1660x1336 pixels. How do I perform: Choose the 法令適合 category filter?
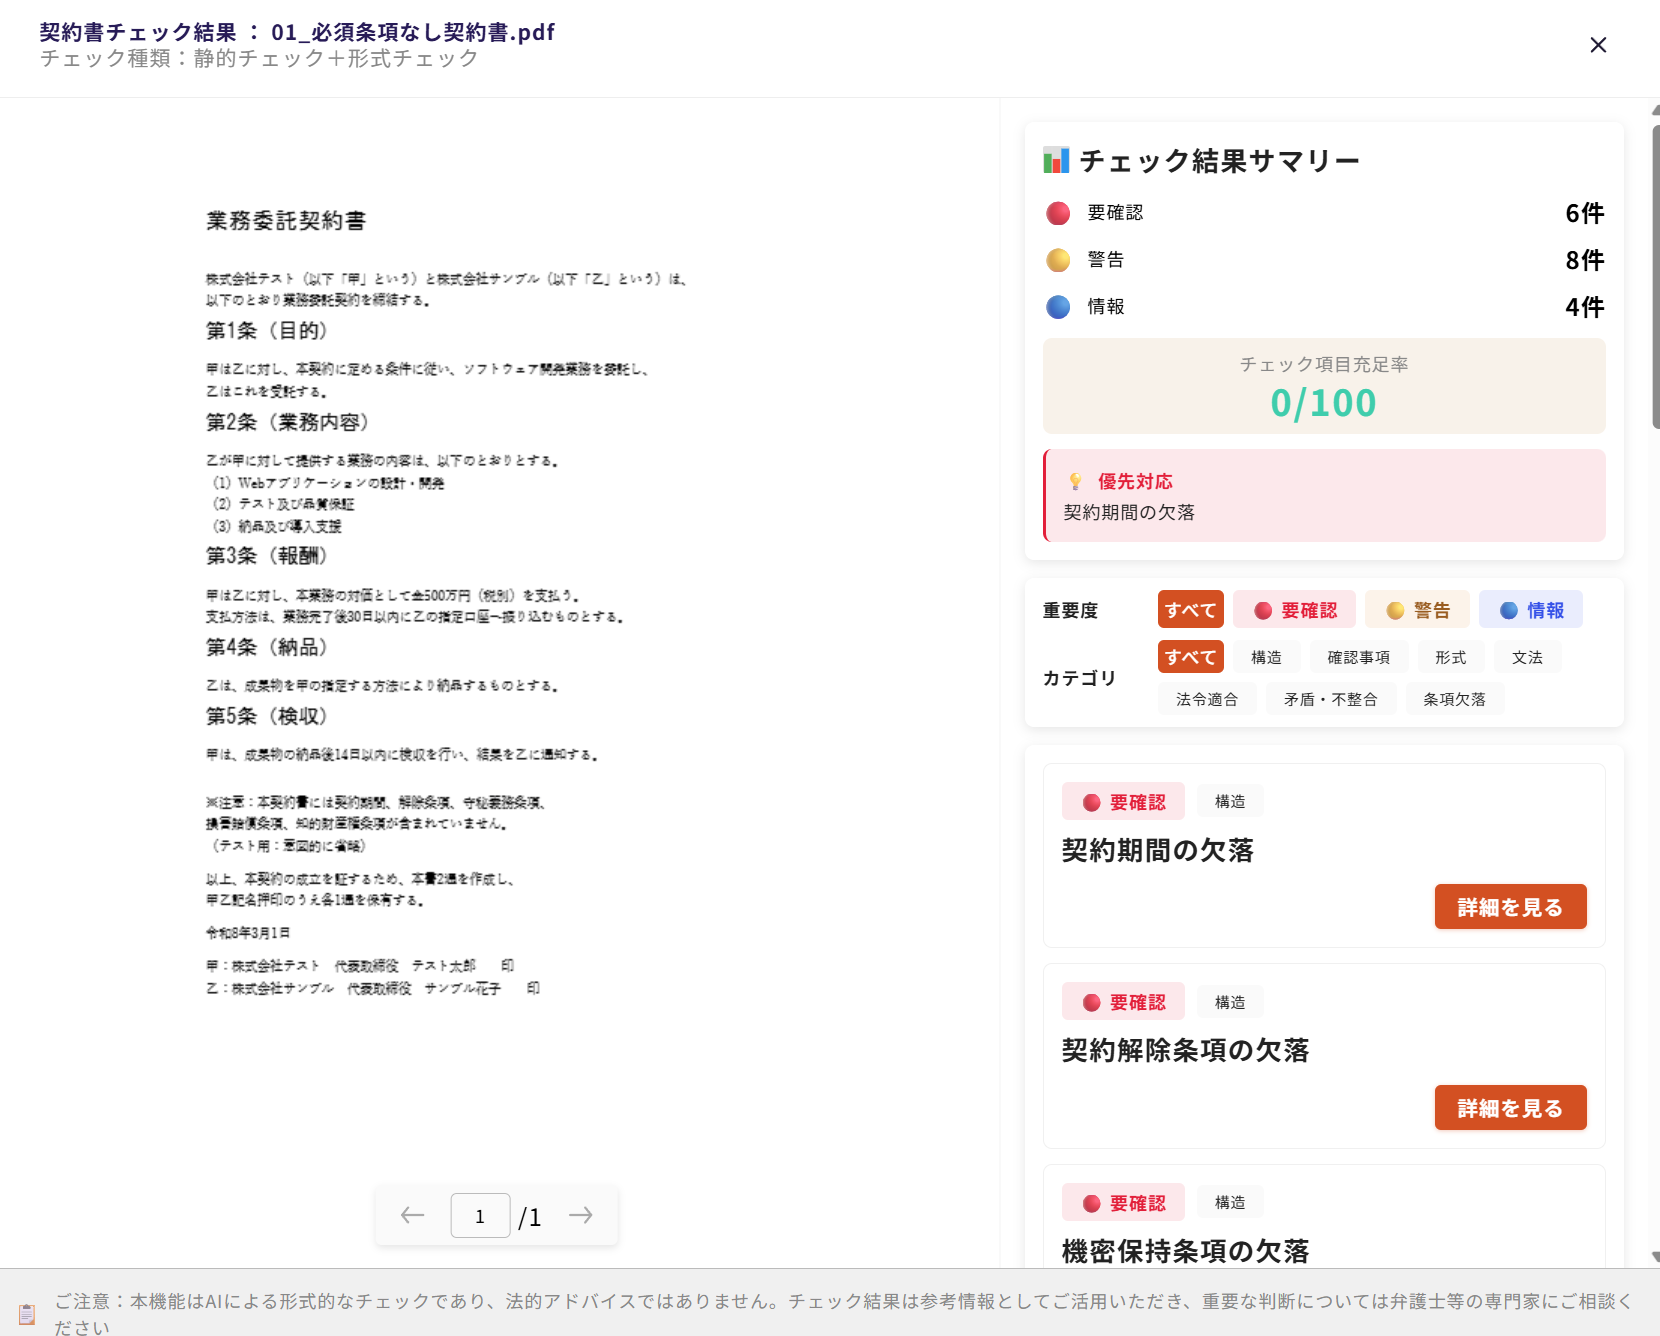point(1206,699)
